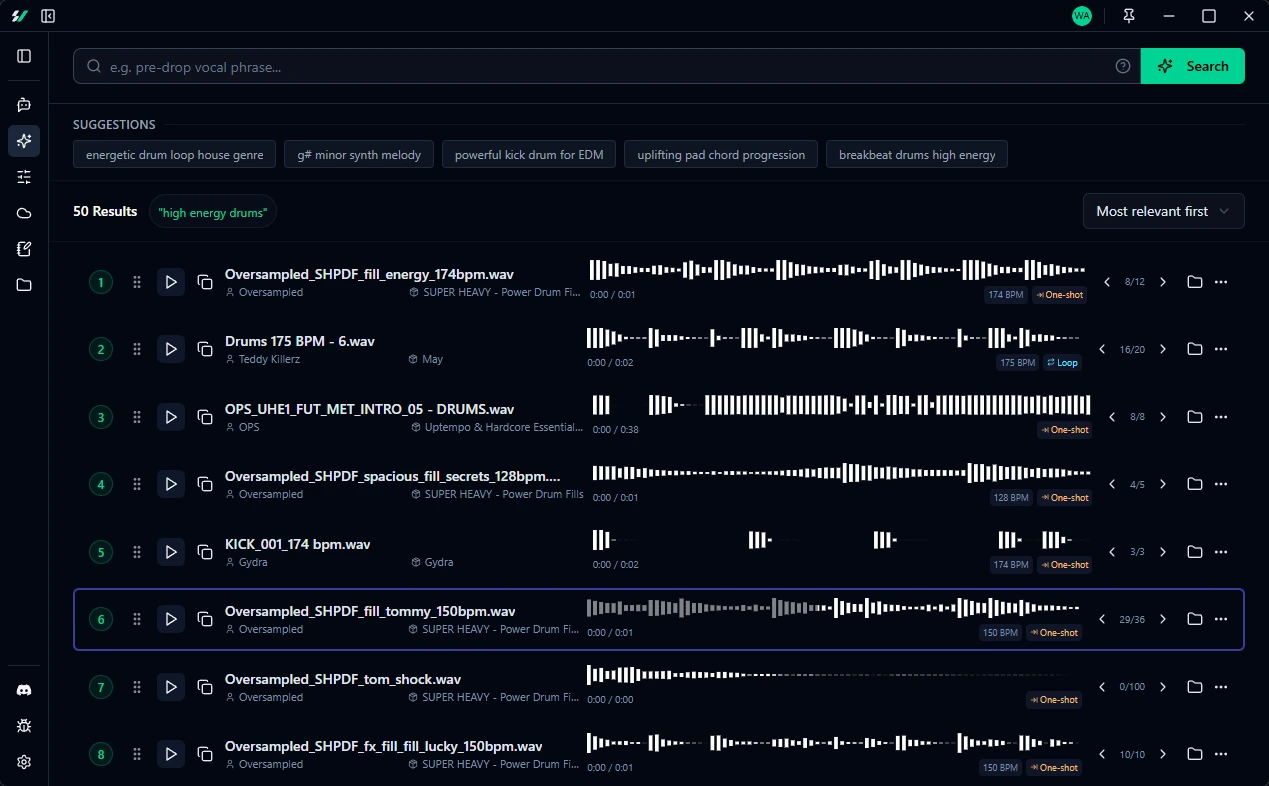Open the filters sliders icon in sidebar

(24, 177)
